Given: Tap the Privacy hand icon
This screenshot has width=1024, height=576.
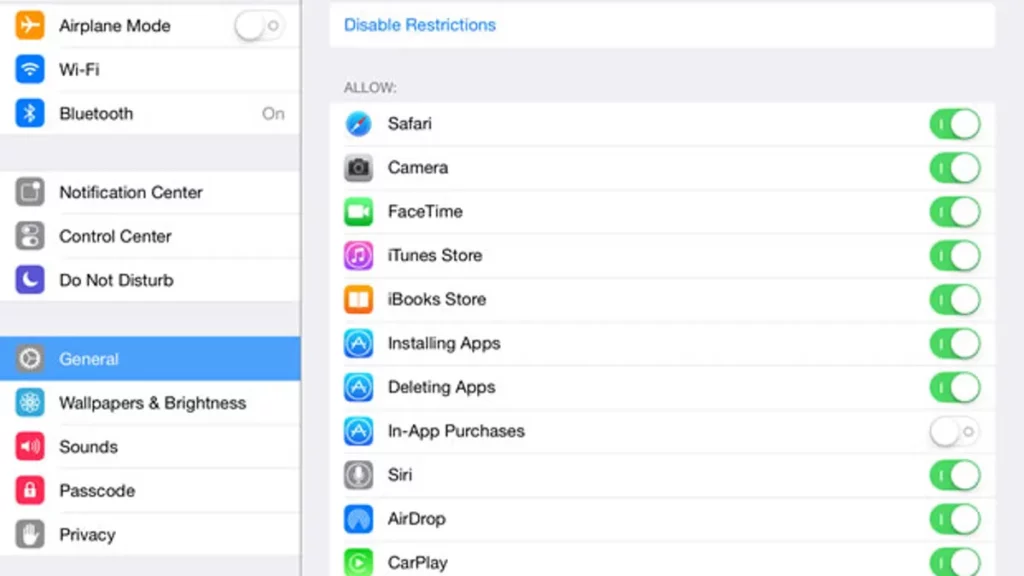Looking at the screenshot, I should point(30,534).
